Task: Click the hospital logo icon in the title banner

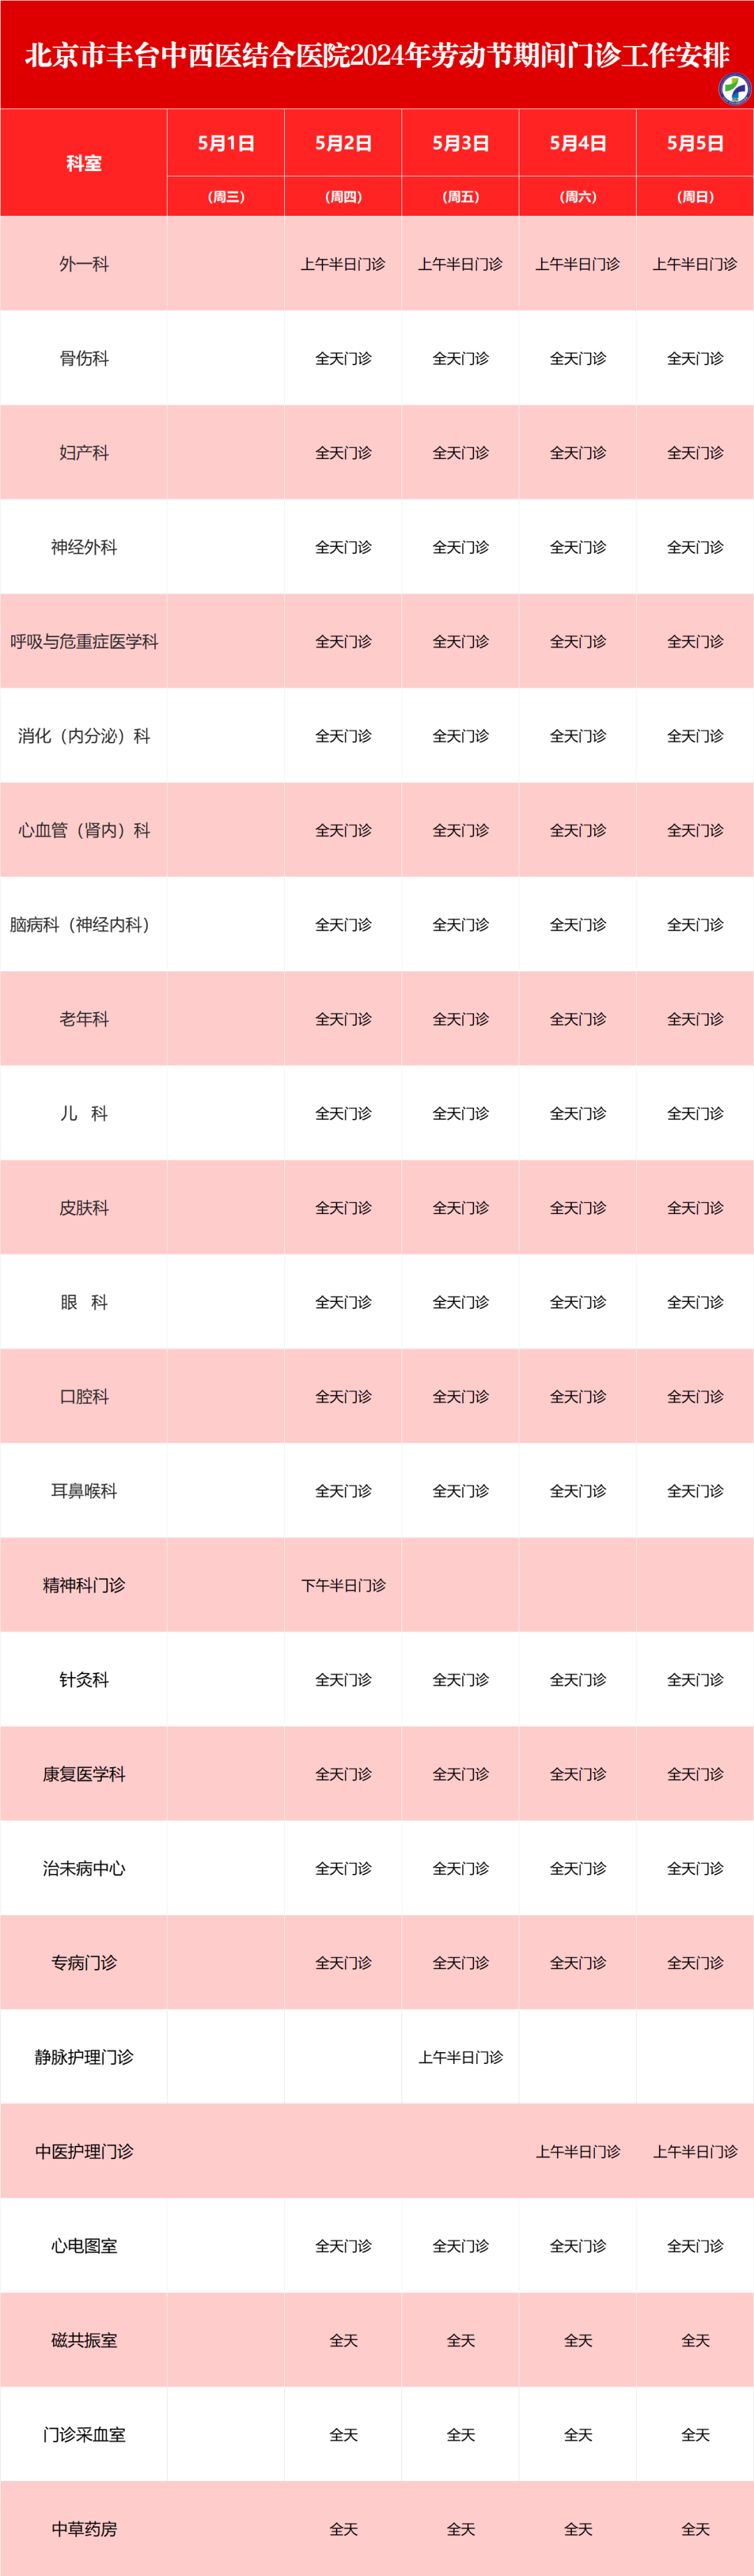Action: coord(735,89)
